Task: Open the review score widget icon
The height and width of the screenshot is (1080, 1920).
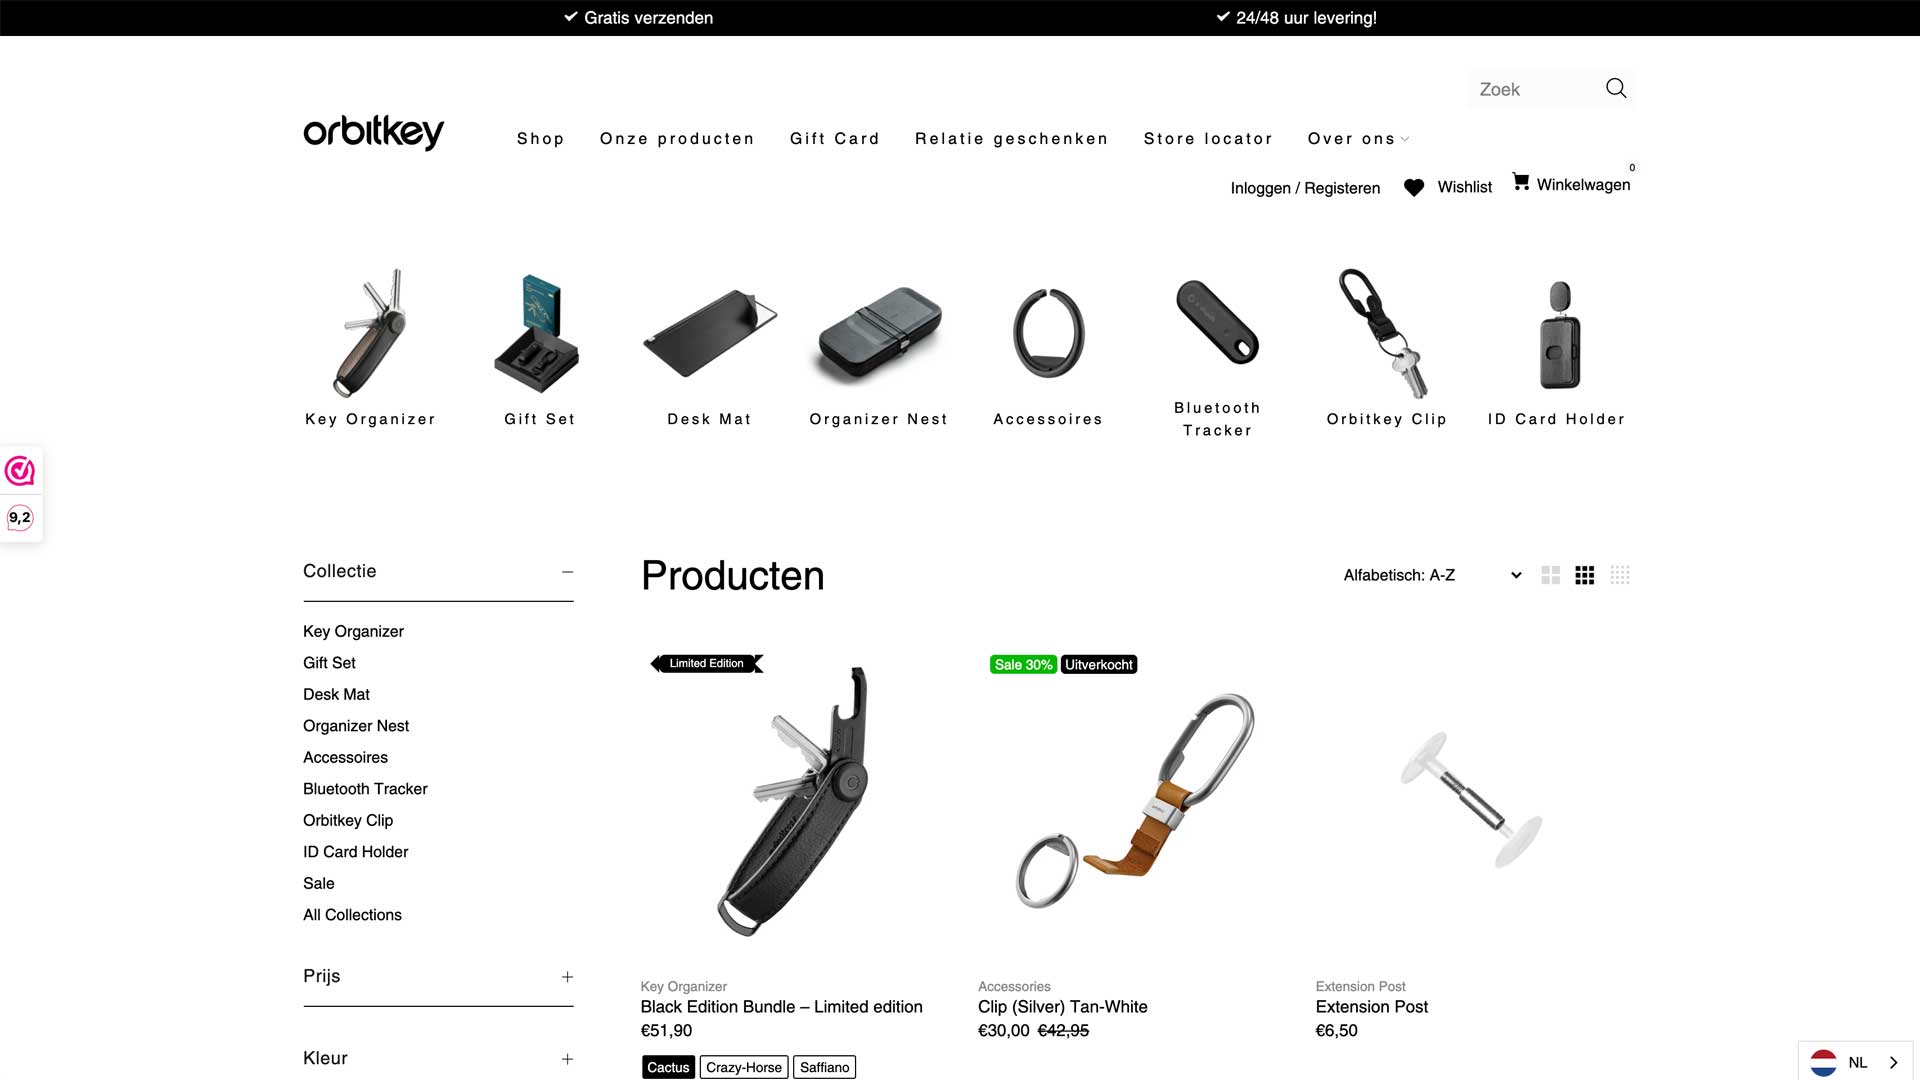Action: [20, 471]
